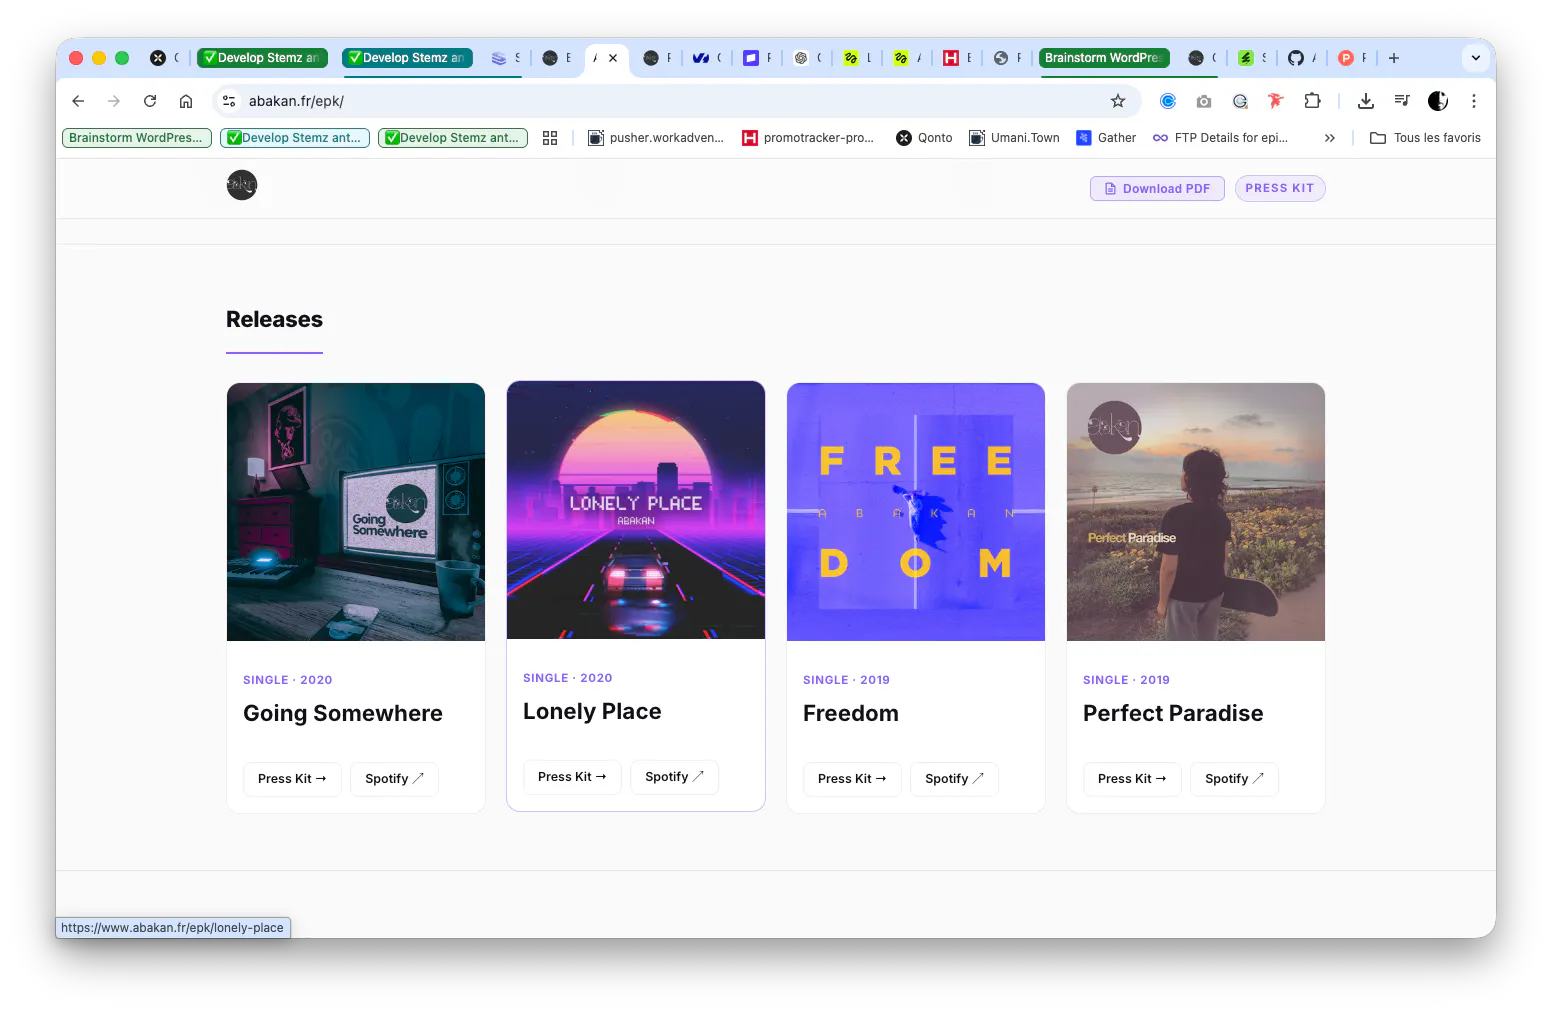Close the current active tab
The width and height of the screenshot is (1552, 1012).
point(613,58)
